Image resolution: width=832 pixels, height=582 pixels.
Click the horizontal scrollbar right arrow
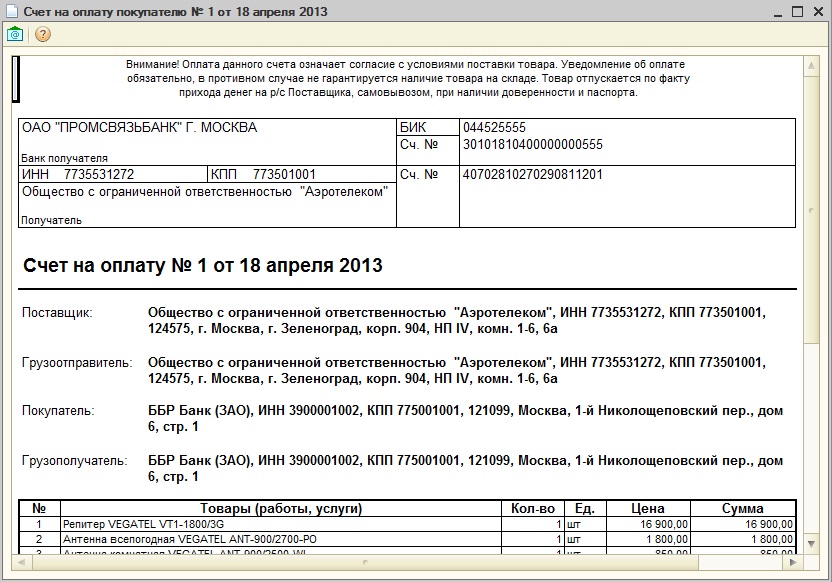point(793,562)
